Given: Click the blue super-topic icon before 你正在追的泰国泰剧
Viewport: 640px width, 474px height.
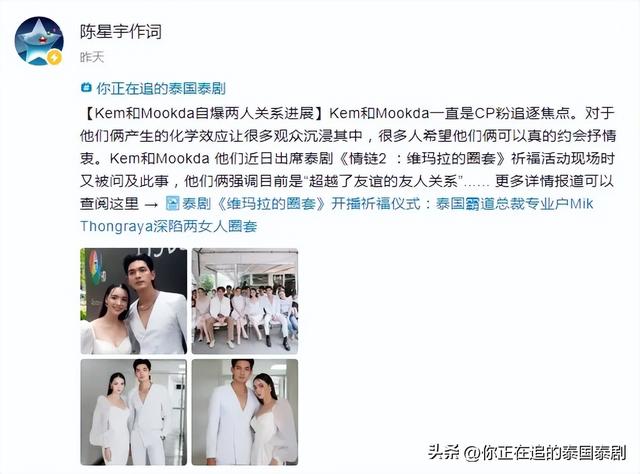Looking at the screenshot, I should [86, 88].
